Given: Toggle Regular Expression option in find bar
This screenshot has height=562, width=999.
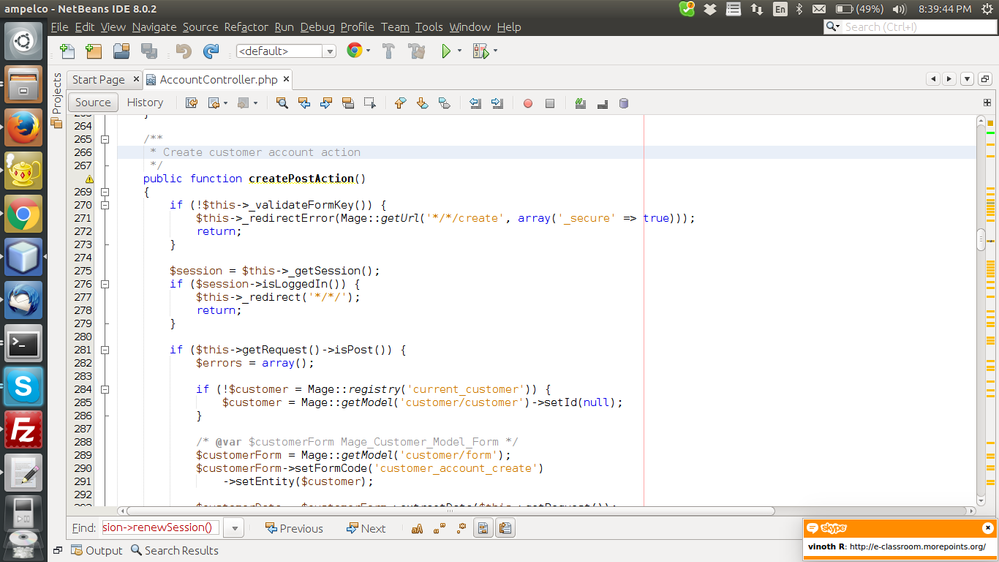Looking at the screenshot, I should (461, 528).
